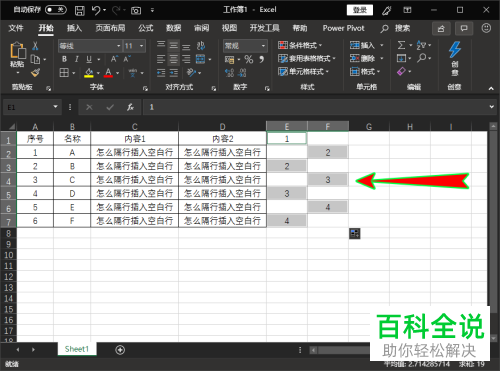This screenshot has height=371, width=500.
Task: Toggle Align Right
Action: pyautogui.click(x=186, y=59)
